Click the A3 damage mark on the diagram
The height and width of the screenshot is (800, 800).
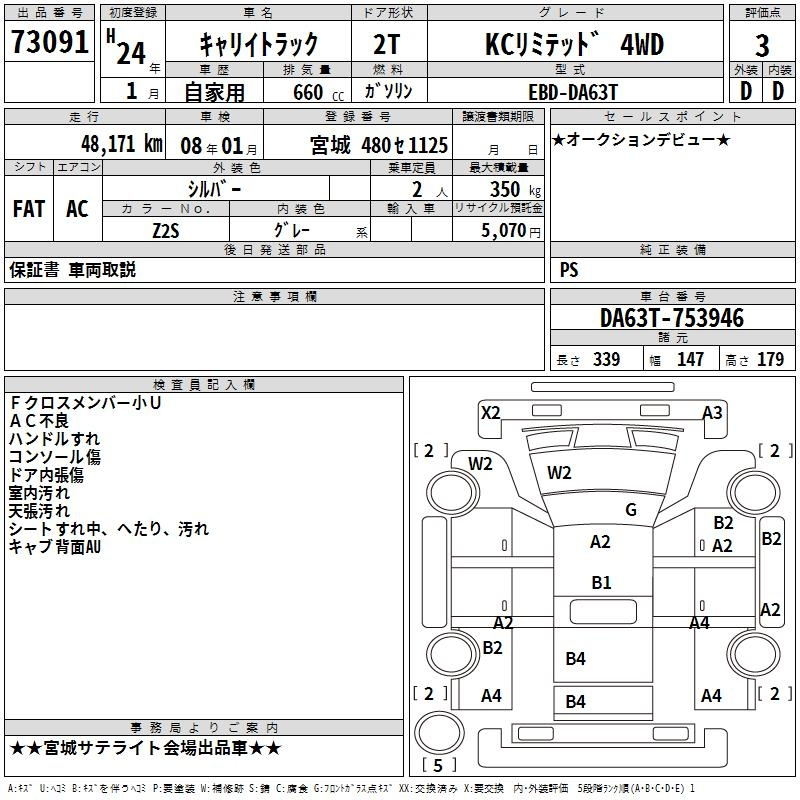pyautogui.click(x=712, y=412)
